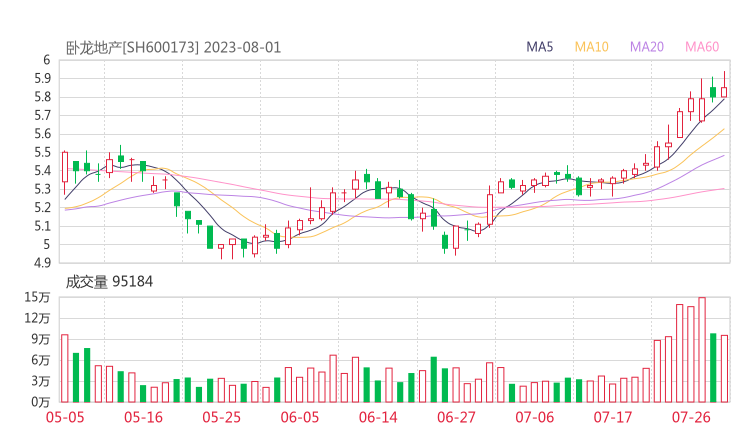Click the 15万 volume axis label
740x440 pixels.
point(37,297)
